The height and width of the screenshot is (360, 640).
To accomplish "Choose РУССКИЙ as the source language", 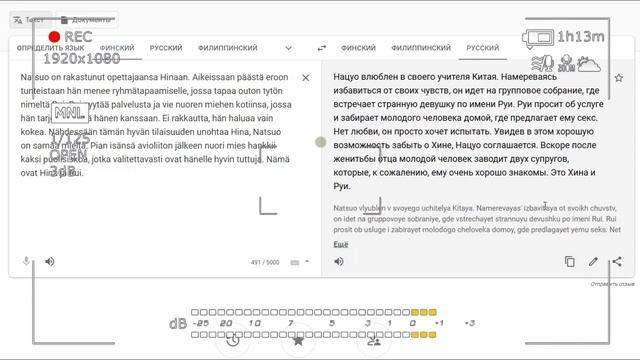I will tap(166, 48).
